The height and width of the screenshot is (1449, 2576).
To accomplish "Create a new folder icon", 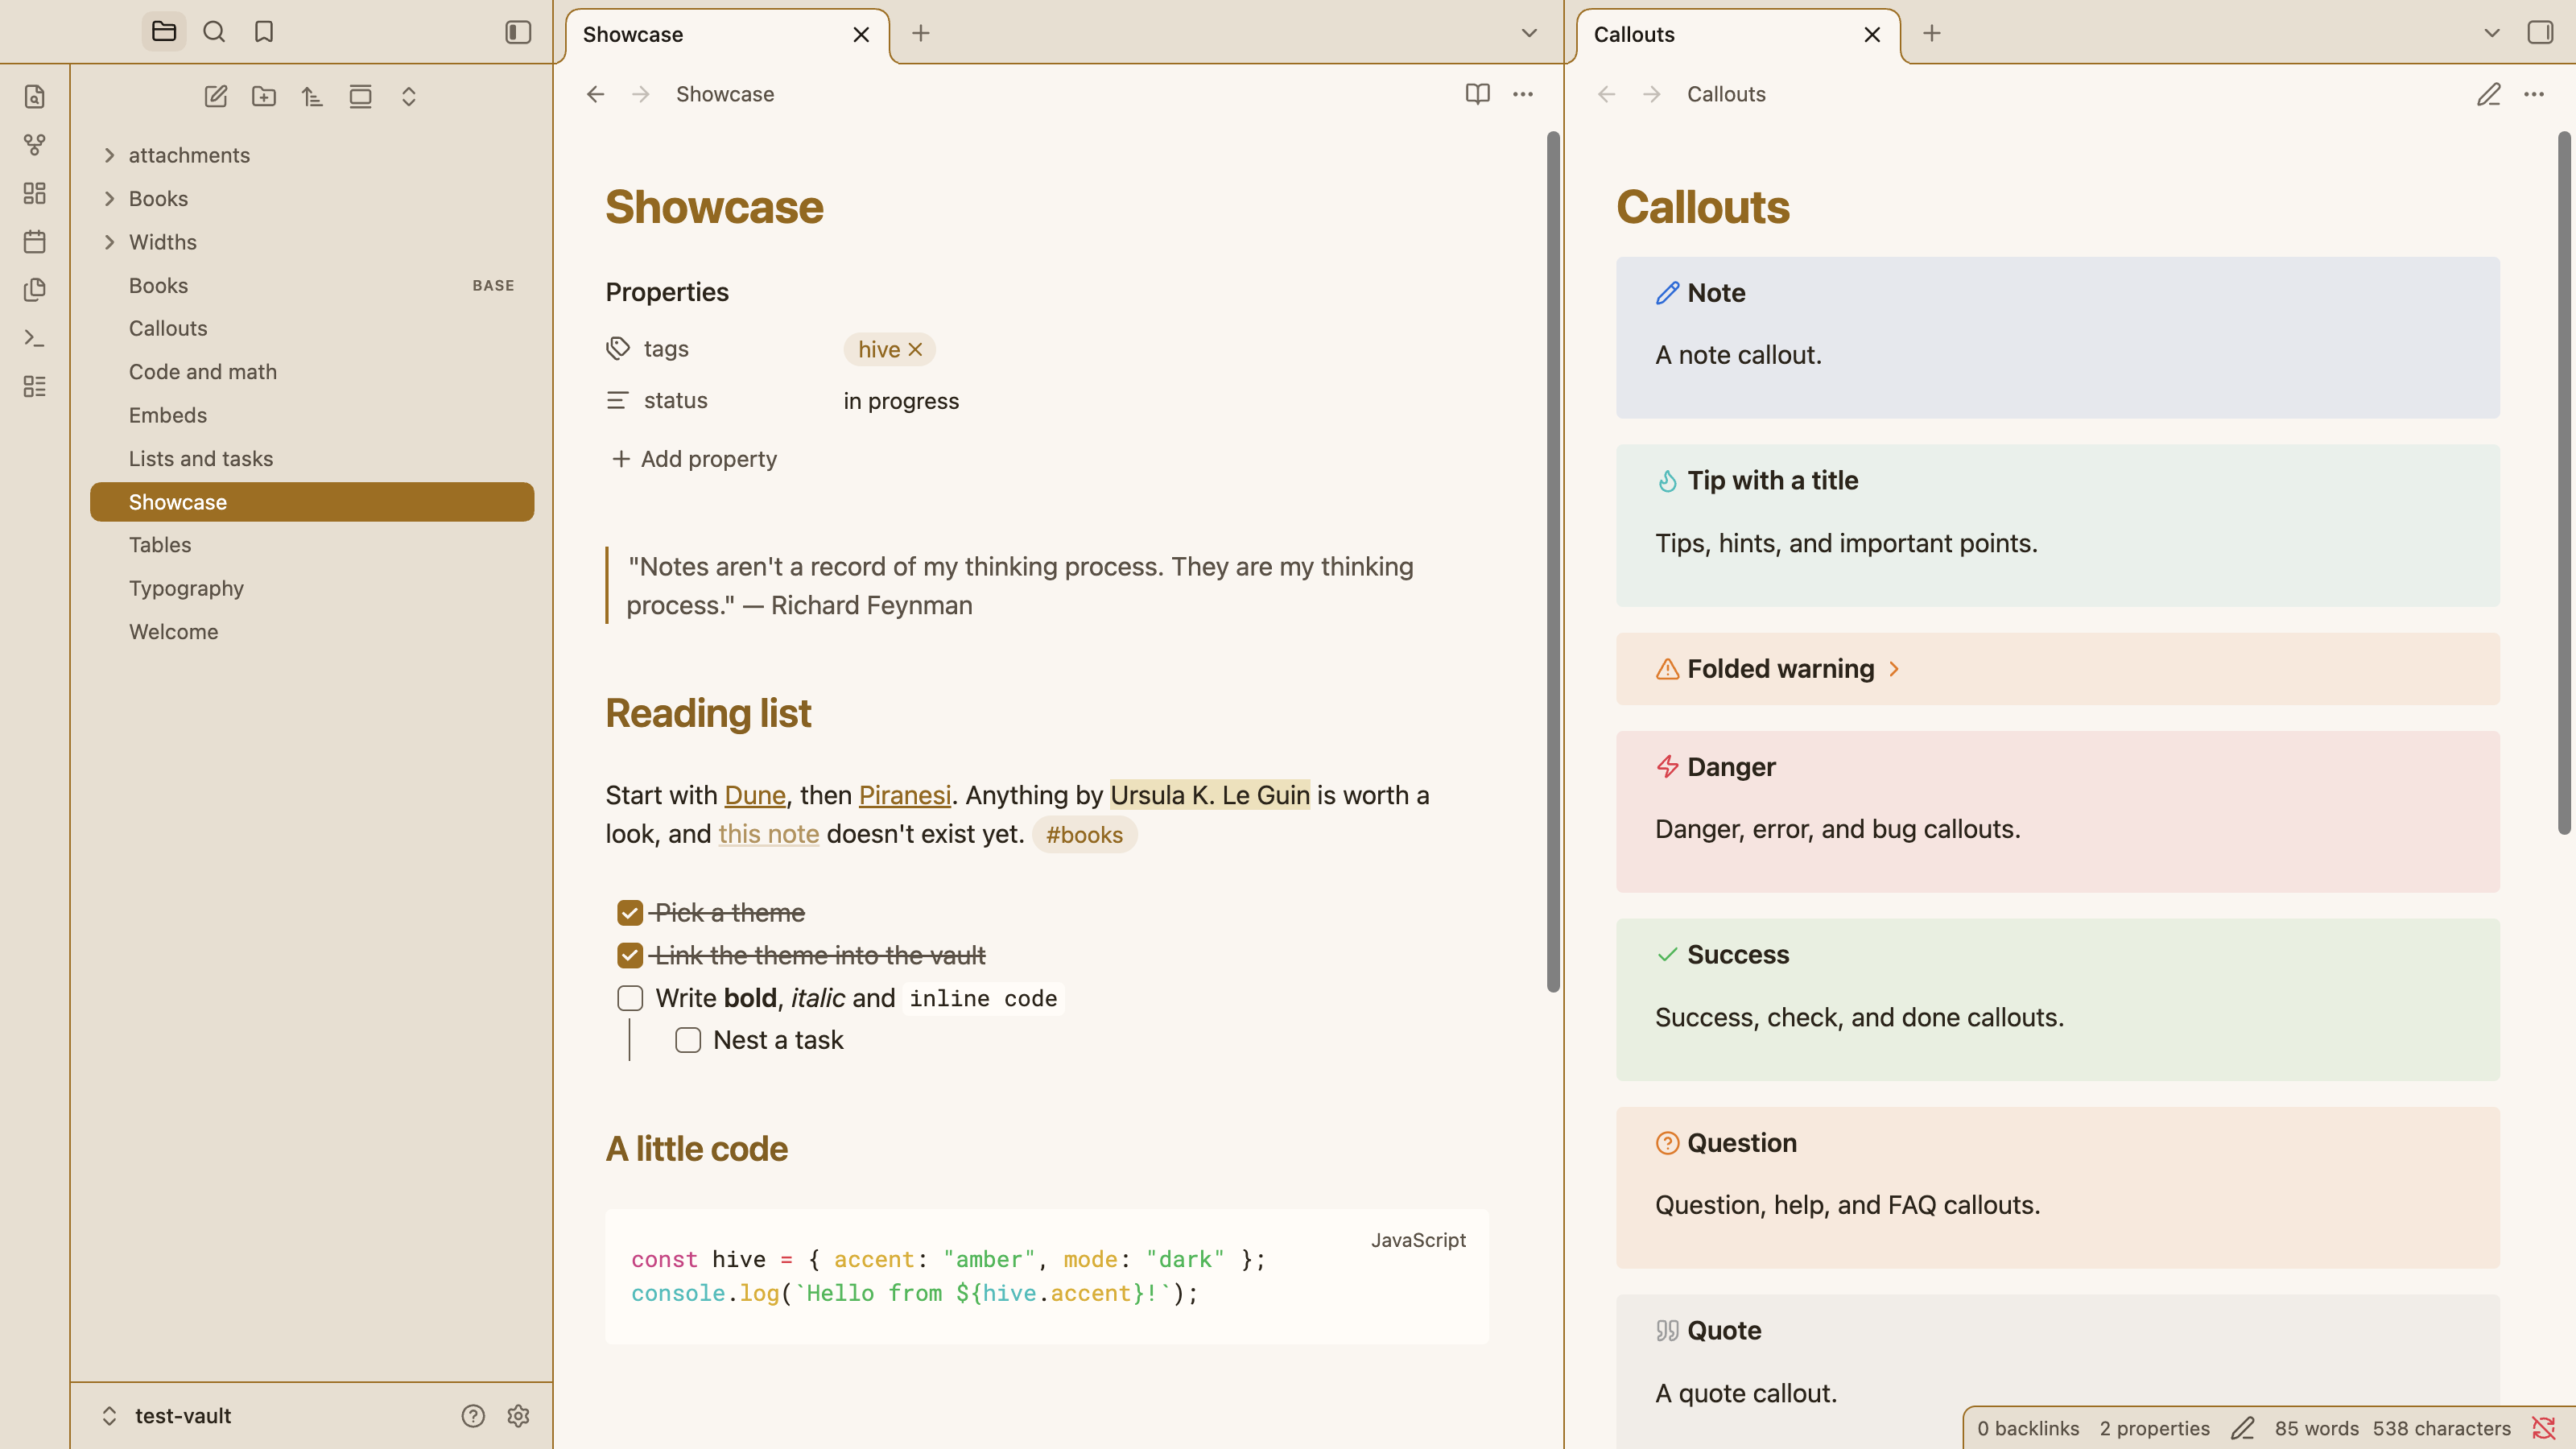I will [x=264, y=96].
